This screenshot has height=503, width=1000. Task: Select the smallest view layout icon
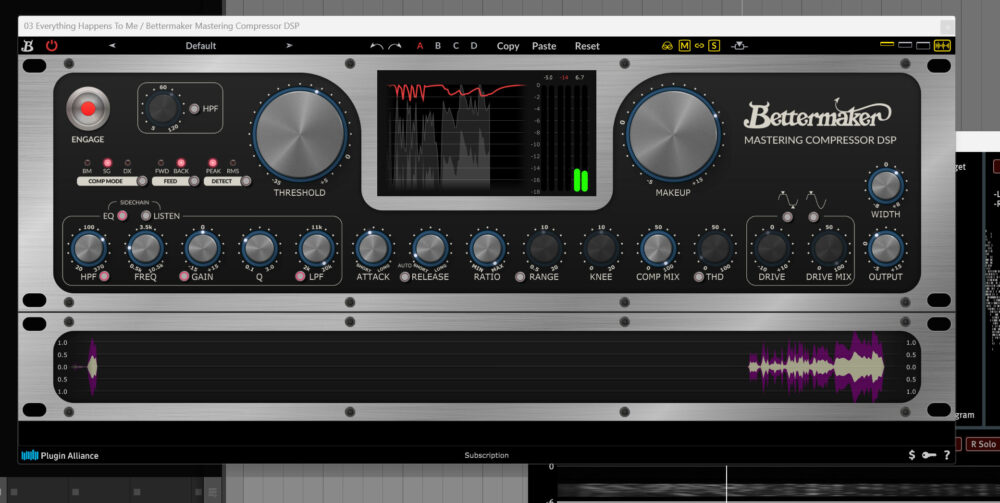pos(887,45)
